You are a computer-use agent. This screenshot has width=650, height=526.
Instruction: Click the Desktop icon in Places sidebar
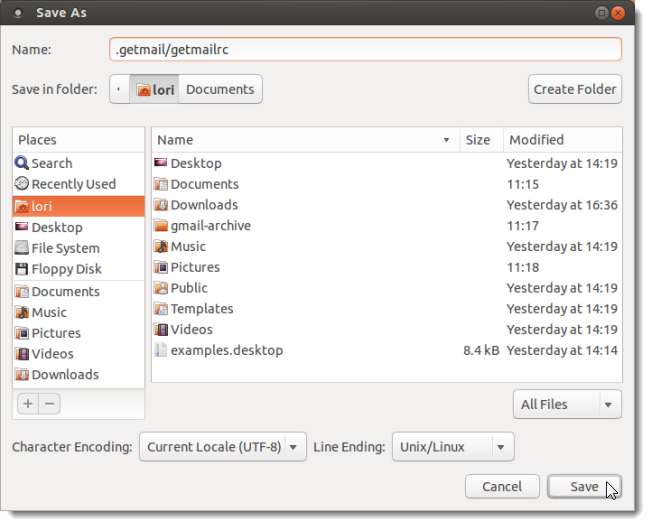click(22, 227)
